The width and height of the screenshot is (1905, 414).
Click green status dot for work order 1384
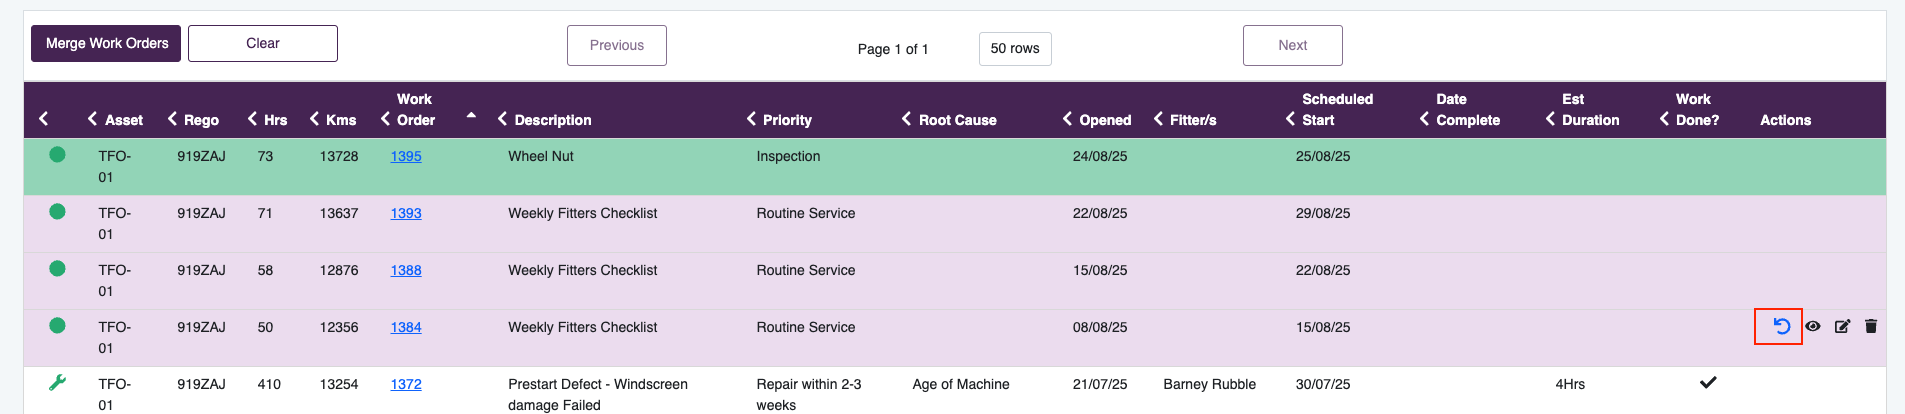point(57,326)
